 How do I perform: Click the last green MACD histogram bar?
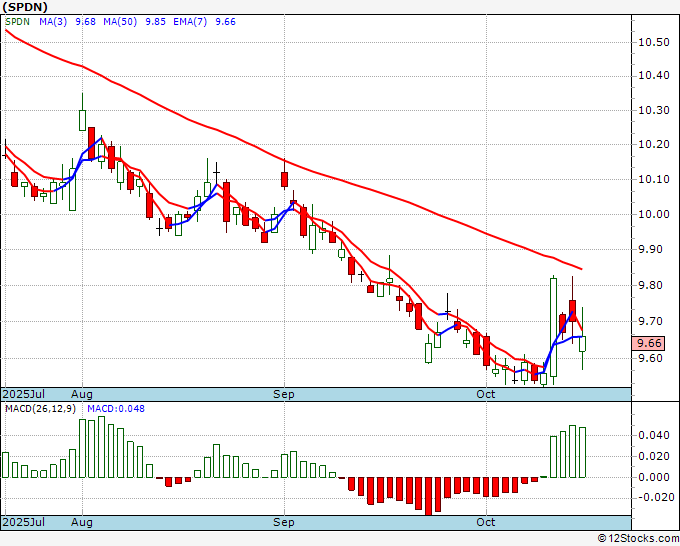(x=582, y=452)
